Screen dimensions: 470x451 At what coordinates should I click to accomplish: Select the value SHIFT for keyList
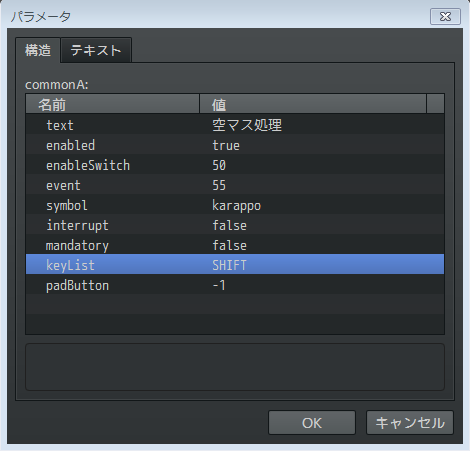click(322, 265)
